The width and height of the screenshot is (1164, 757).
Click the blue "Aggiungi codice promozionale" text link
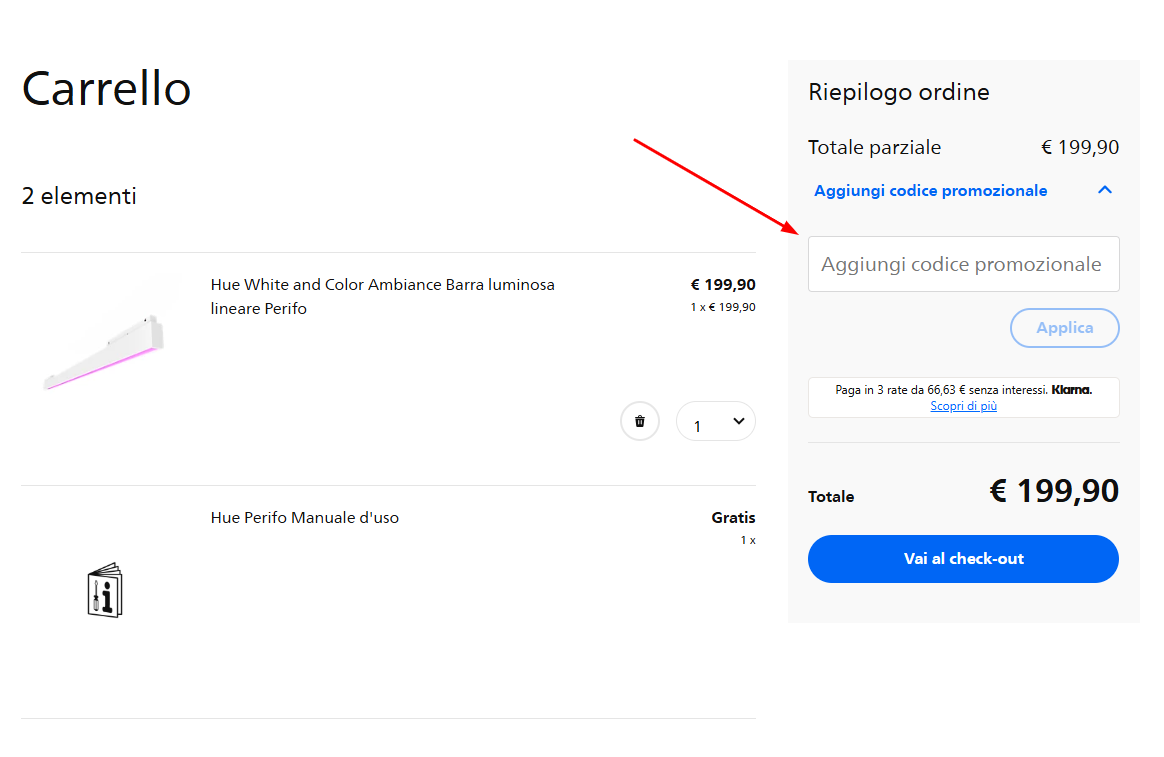point(929,189)
